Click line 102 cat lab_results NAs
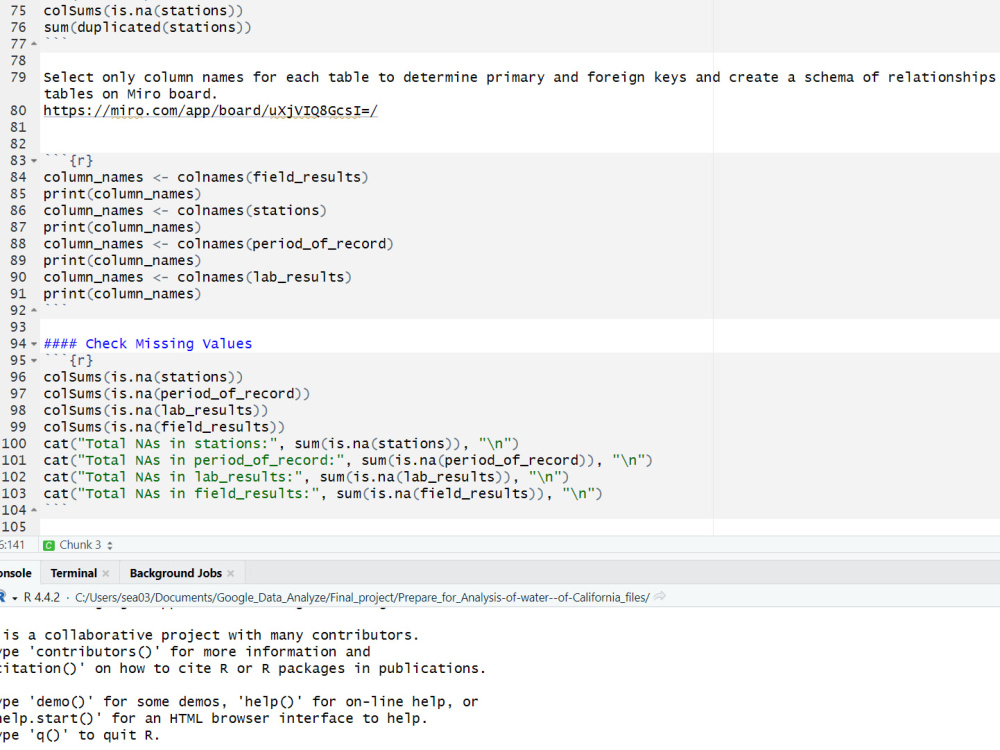Viewport: 1000px width, 750px height. point(306,477)
